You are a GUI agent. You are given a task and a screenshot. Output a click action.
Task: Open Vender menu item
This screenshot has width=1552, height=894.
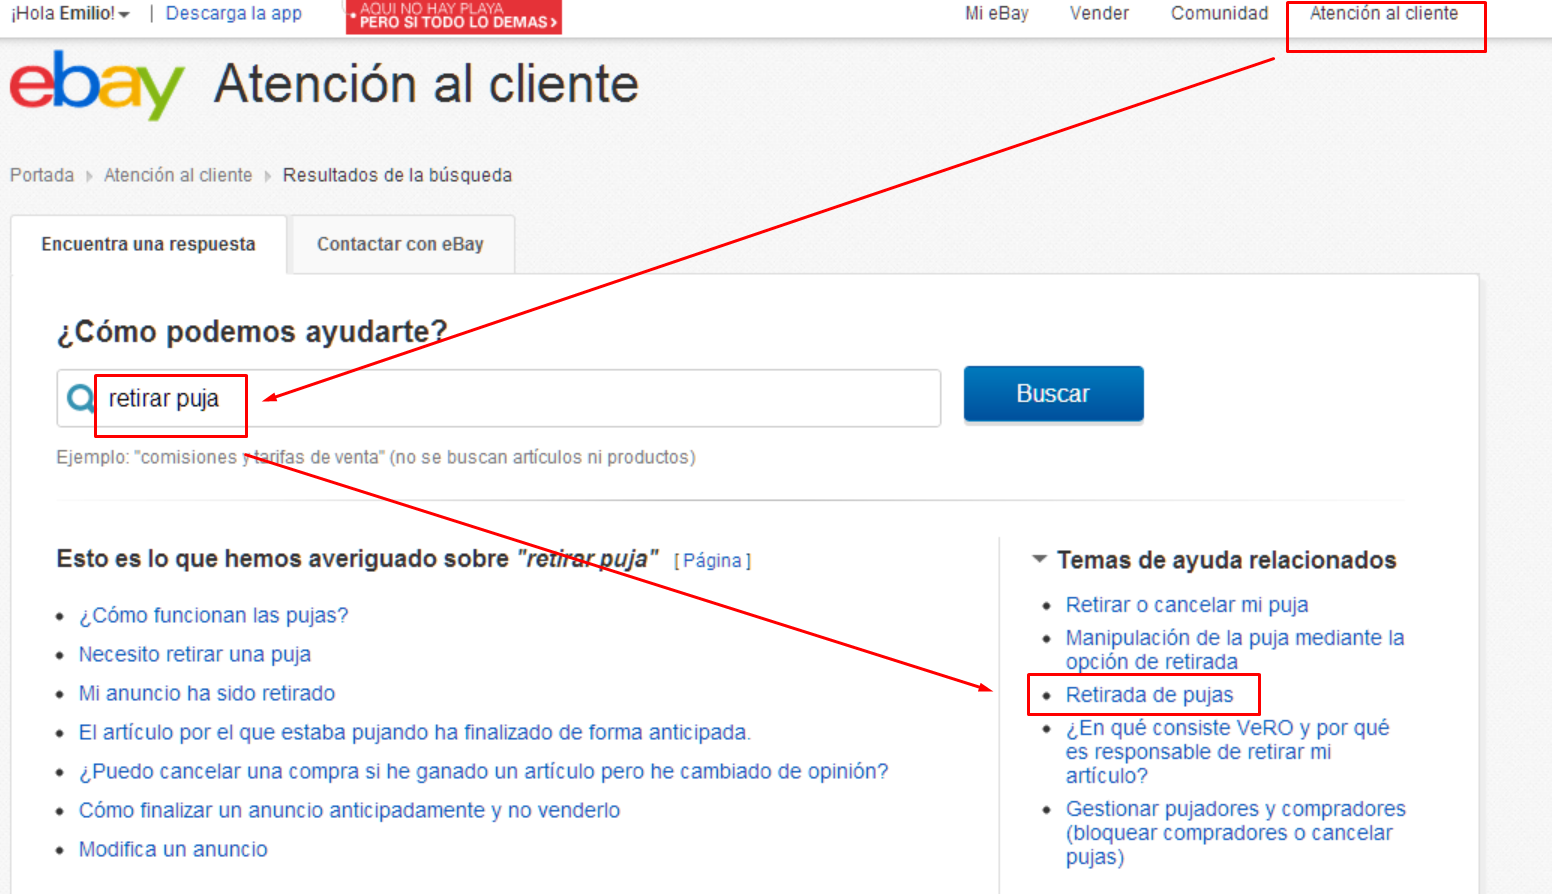tap(1099, 14)
